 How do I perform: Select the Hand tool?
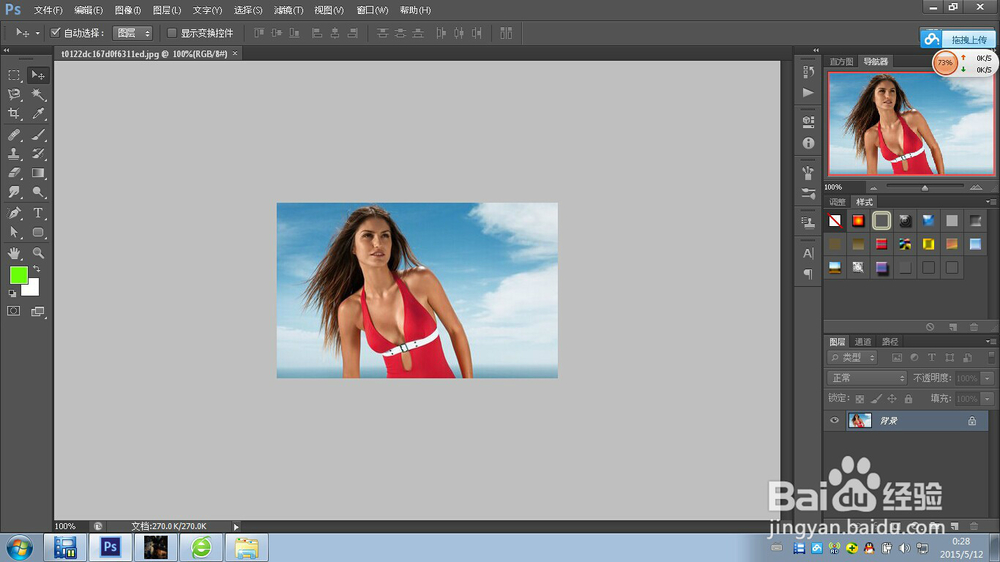tap(14, 253)
